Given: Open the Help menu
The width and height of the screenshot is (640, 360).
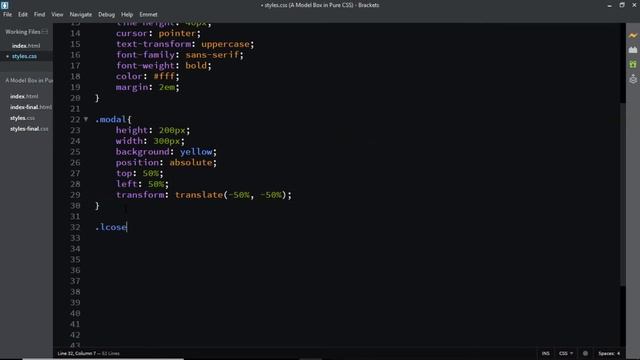Looking at the screenshot, I should (127, 14).
